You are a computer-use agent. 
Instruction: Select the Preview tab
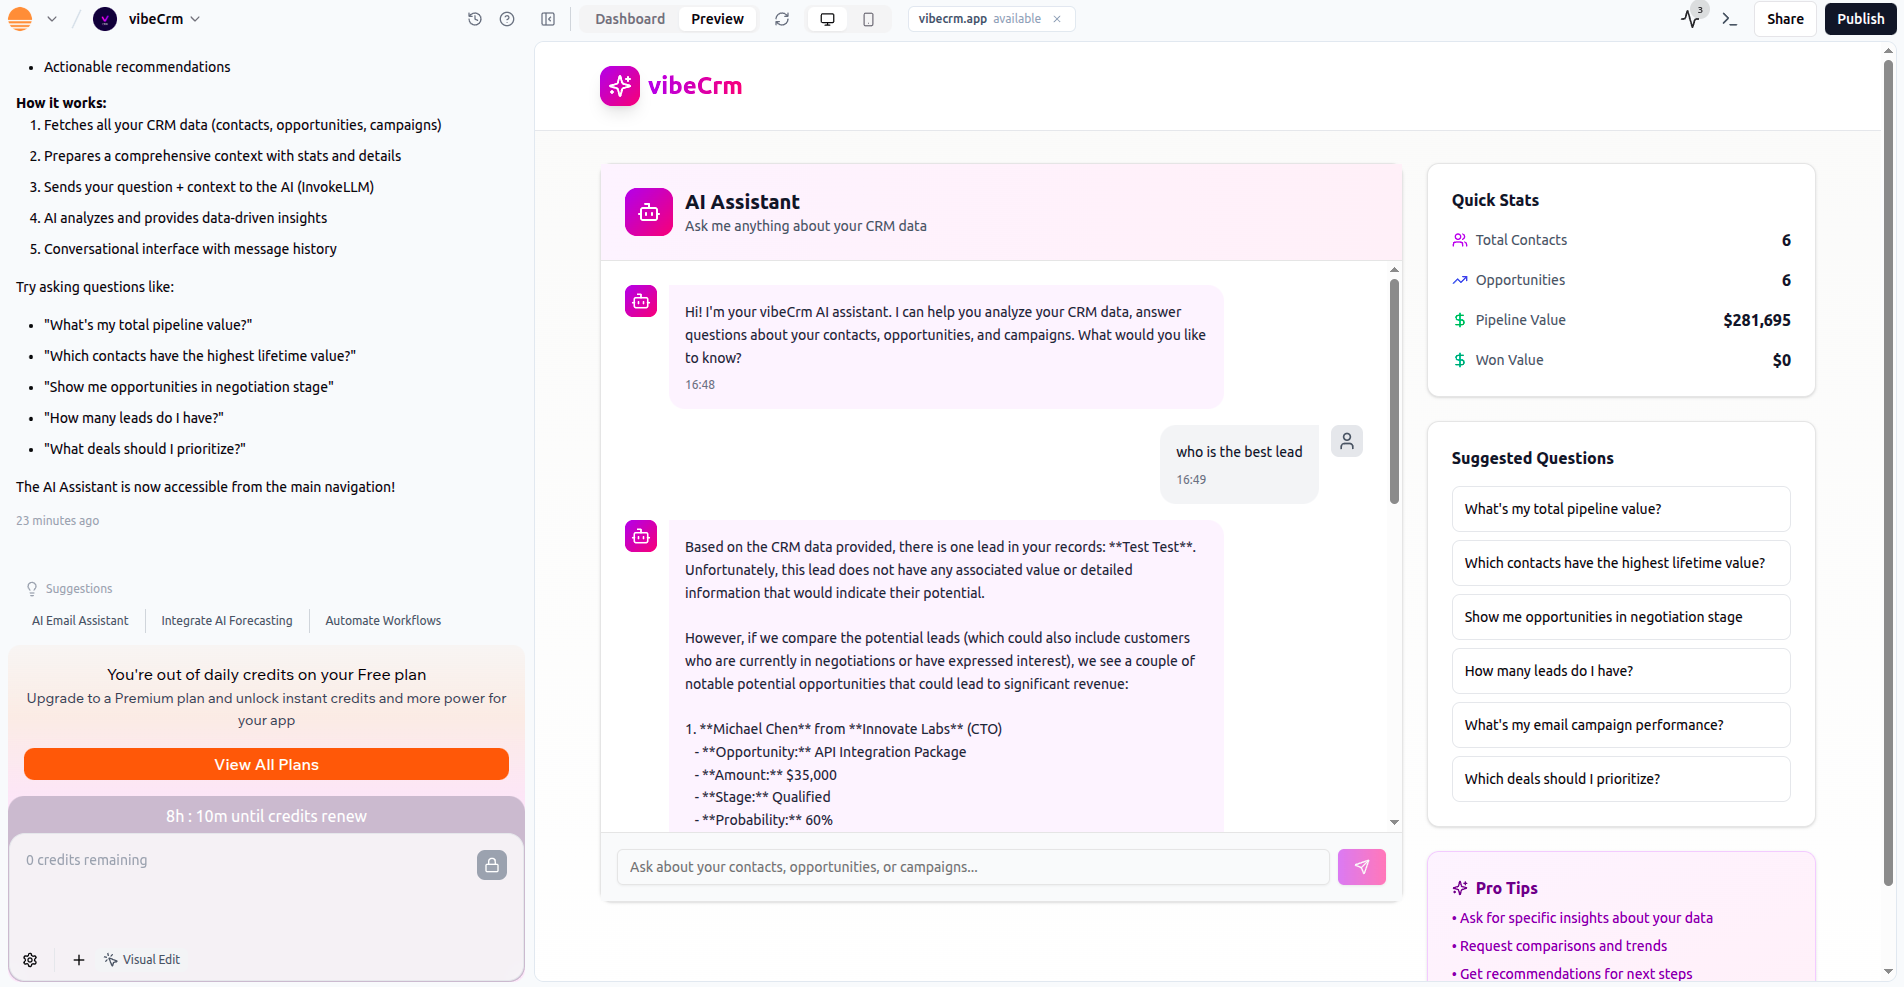[717, 19]
